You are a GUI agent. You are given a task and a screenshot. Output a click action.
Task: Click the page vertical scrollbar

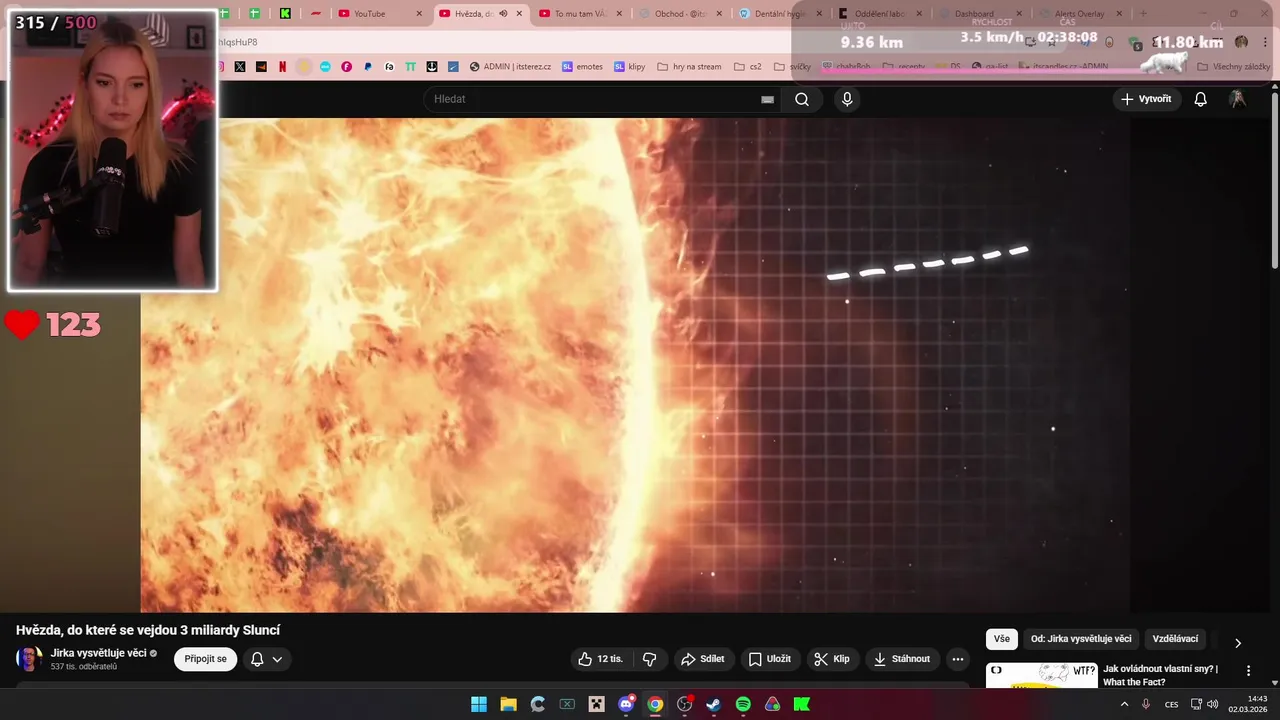(1274, 180)
